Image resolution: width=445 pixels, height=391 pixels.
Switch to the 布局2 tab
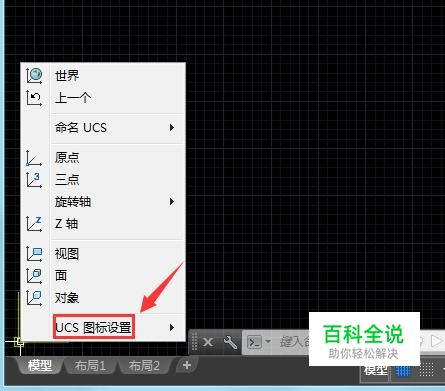pyautogui.click(x=144, y=366)
